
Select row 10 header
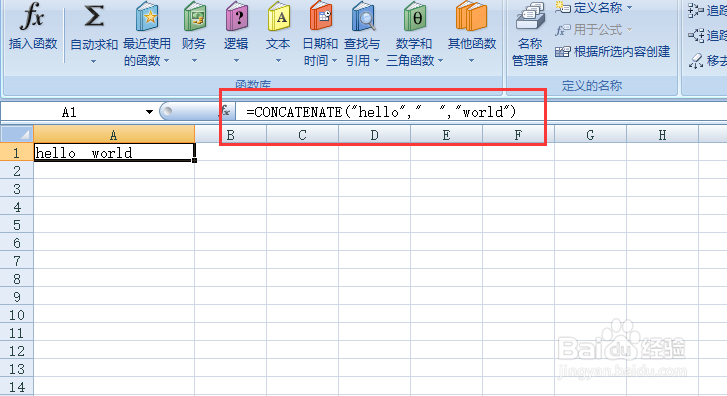tap(17, 315)
